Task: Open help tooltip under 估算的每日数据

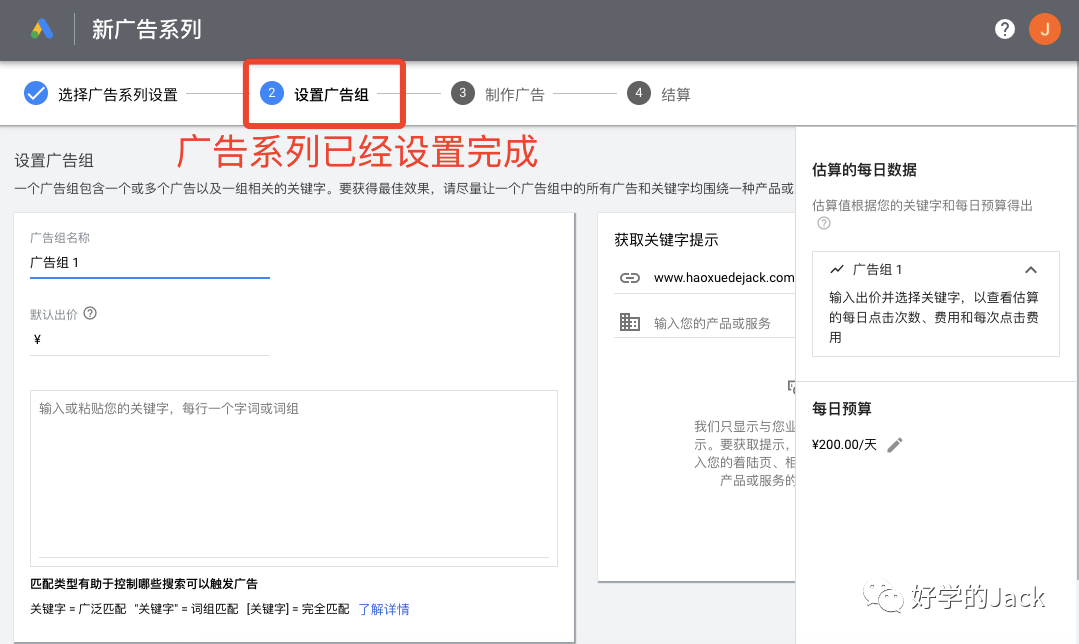Action: (x=823, y=223)
